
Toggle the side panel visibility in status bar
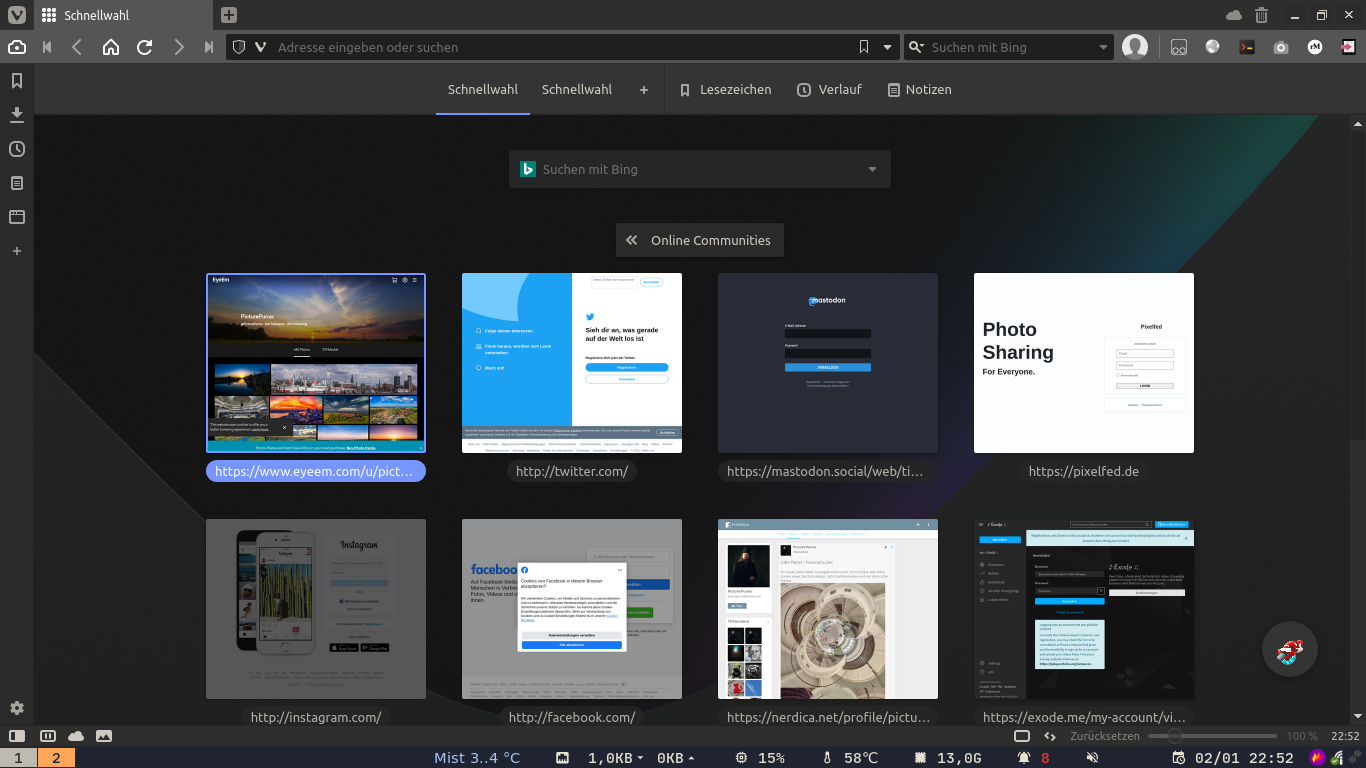coord(17,736)
